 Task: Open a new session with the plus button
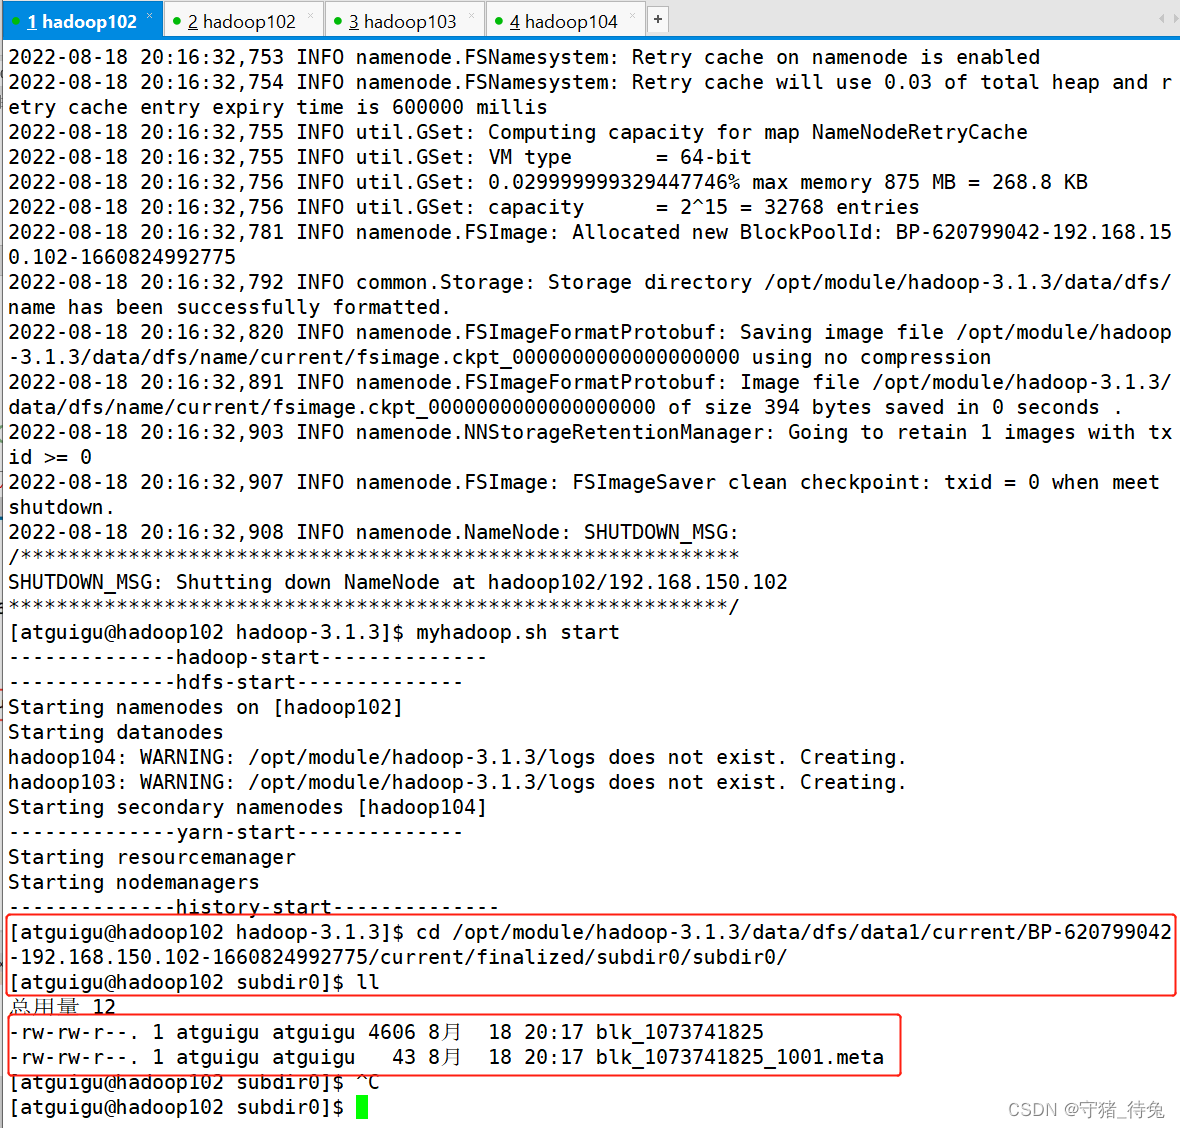click(656, 18)
